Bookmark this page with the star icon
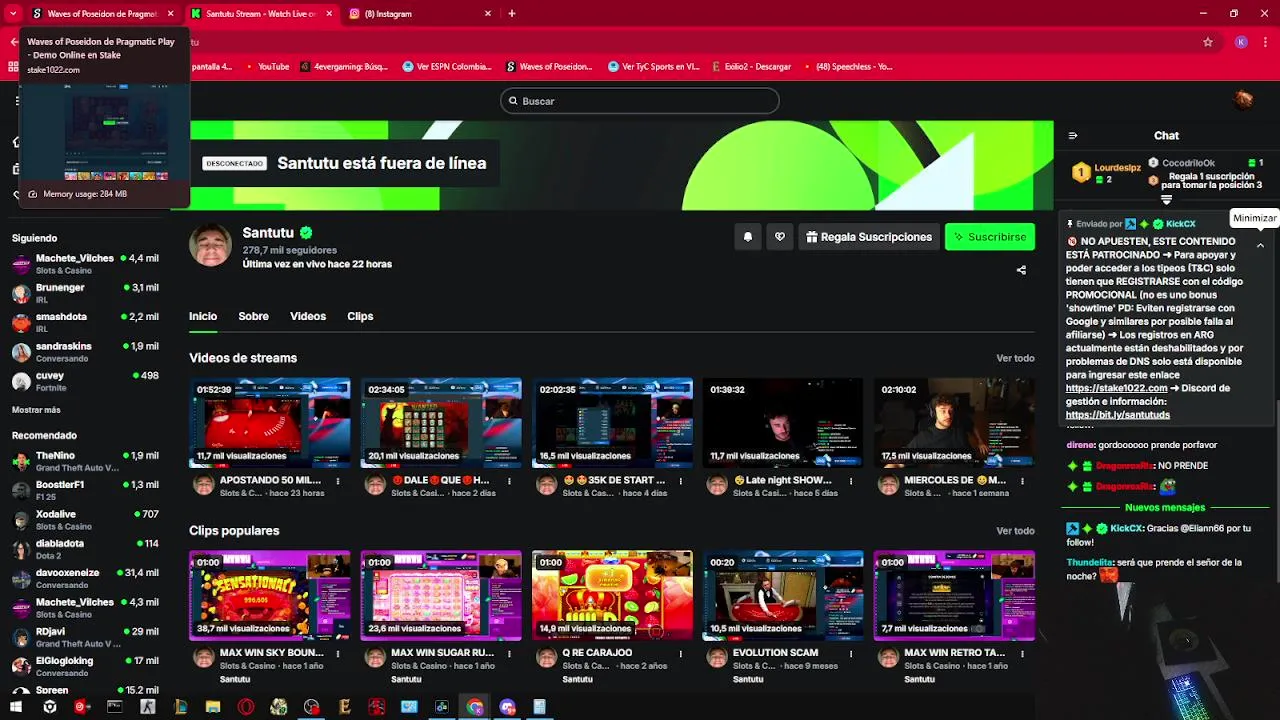Viewport: 1280px width, 720px height. (1208, 42)
